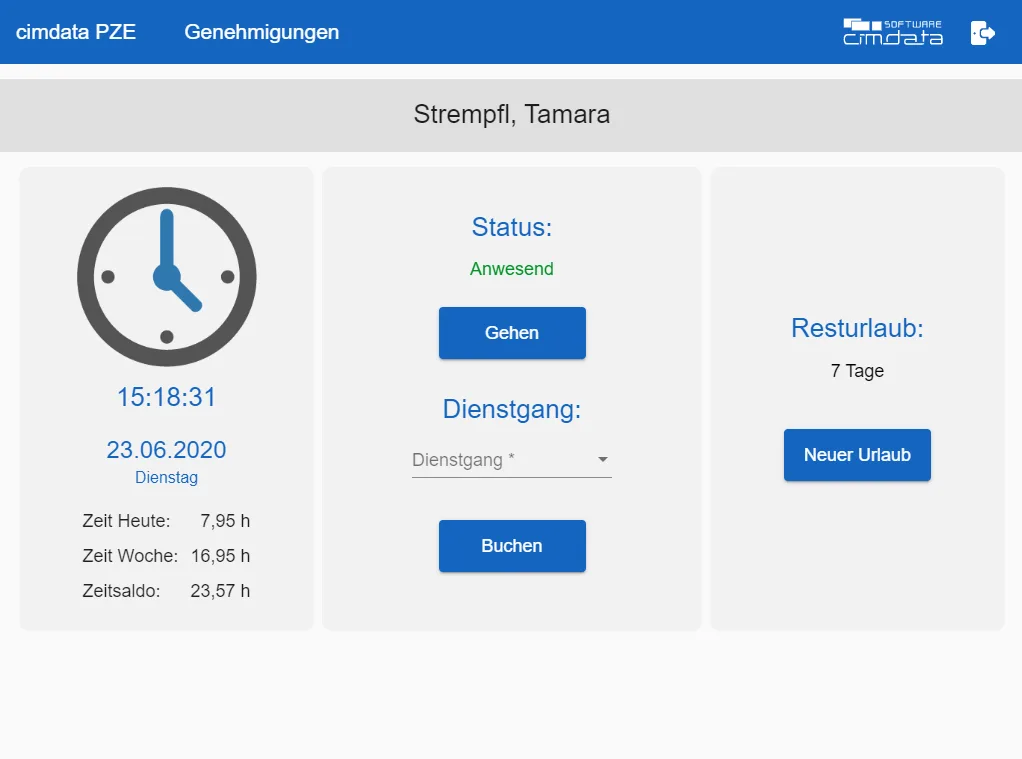Click the Zeit Woche value 16,95 h

point(220,556)
